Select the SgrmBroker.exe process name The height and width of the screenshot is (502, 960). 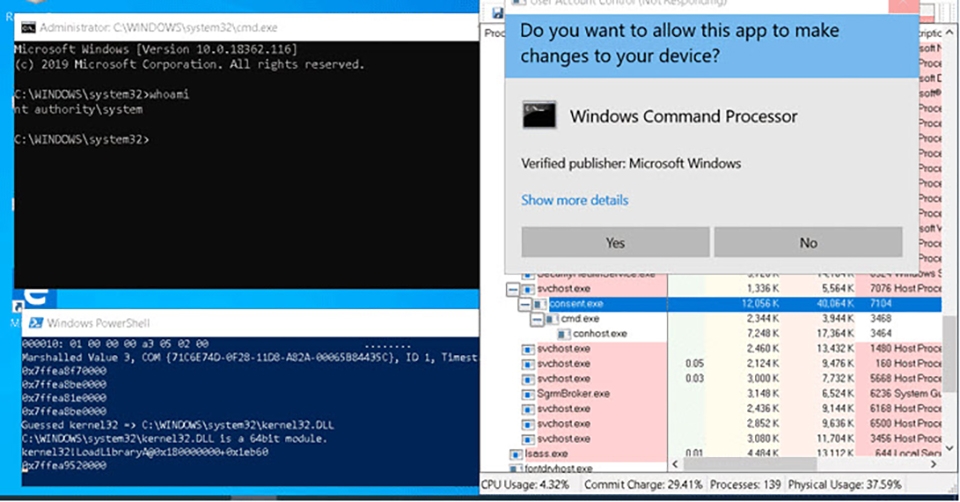573,394
